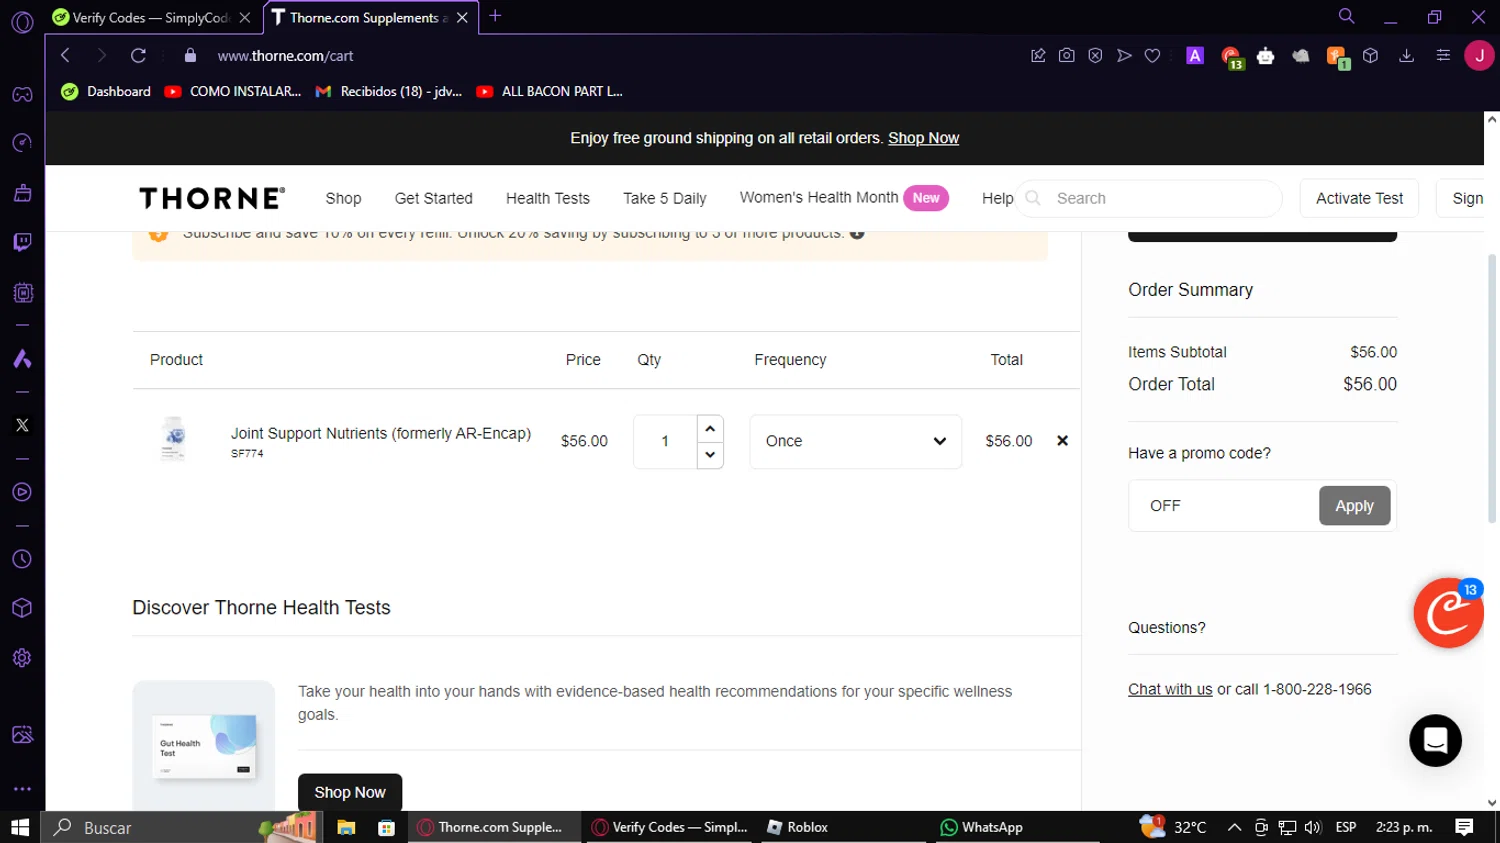
Task: Open GX Corner gamepad sidebar icon
Action: [22, 95]
